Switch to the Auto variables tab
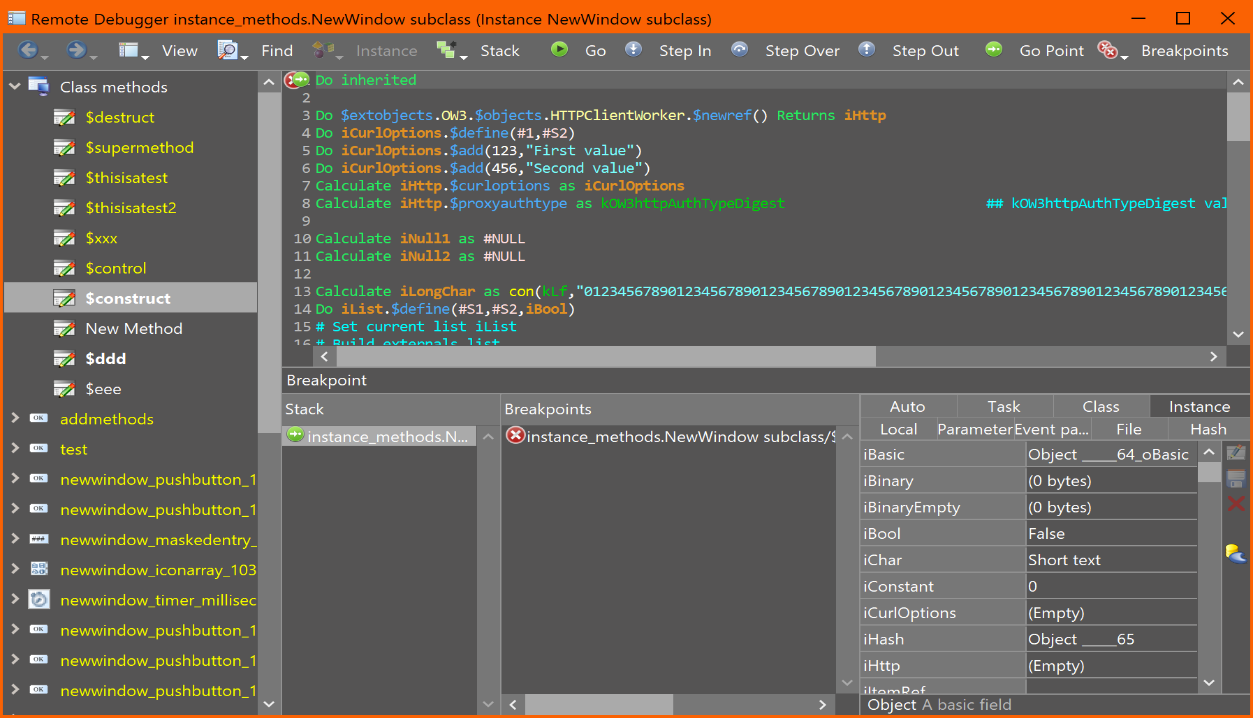The image size is (1253, 718). tap(907, 406)
